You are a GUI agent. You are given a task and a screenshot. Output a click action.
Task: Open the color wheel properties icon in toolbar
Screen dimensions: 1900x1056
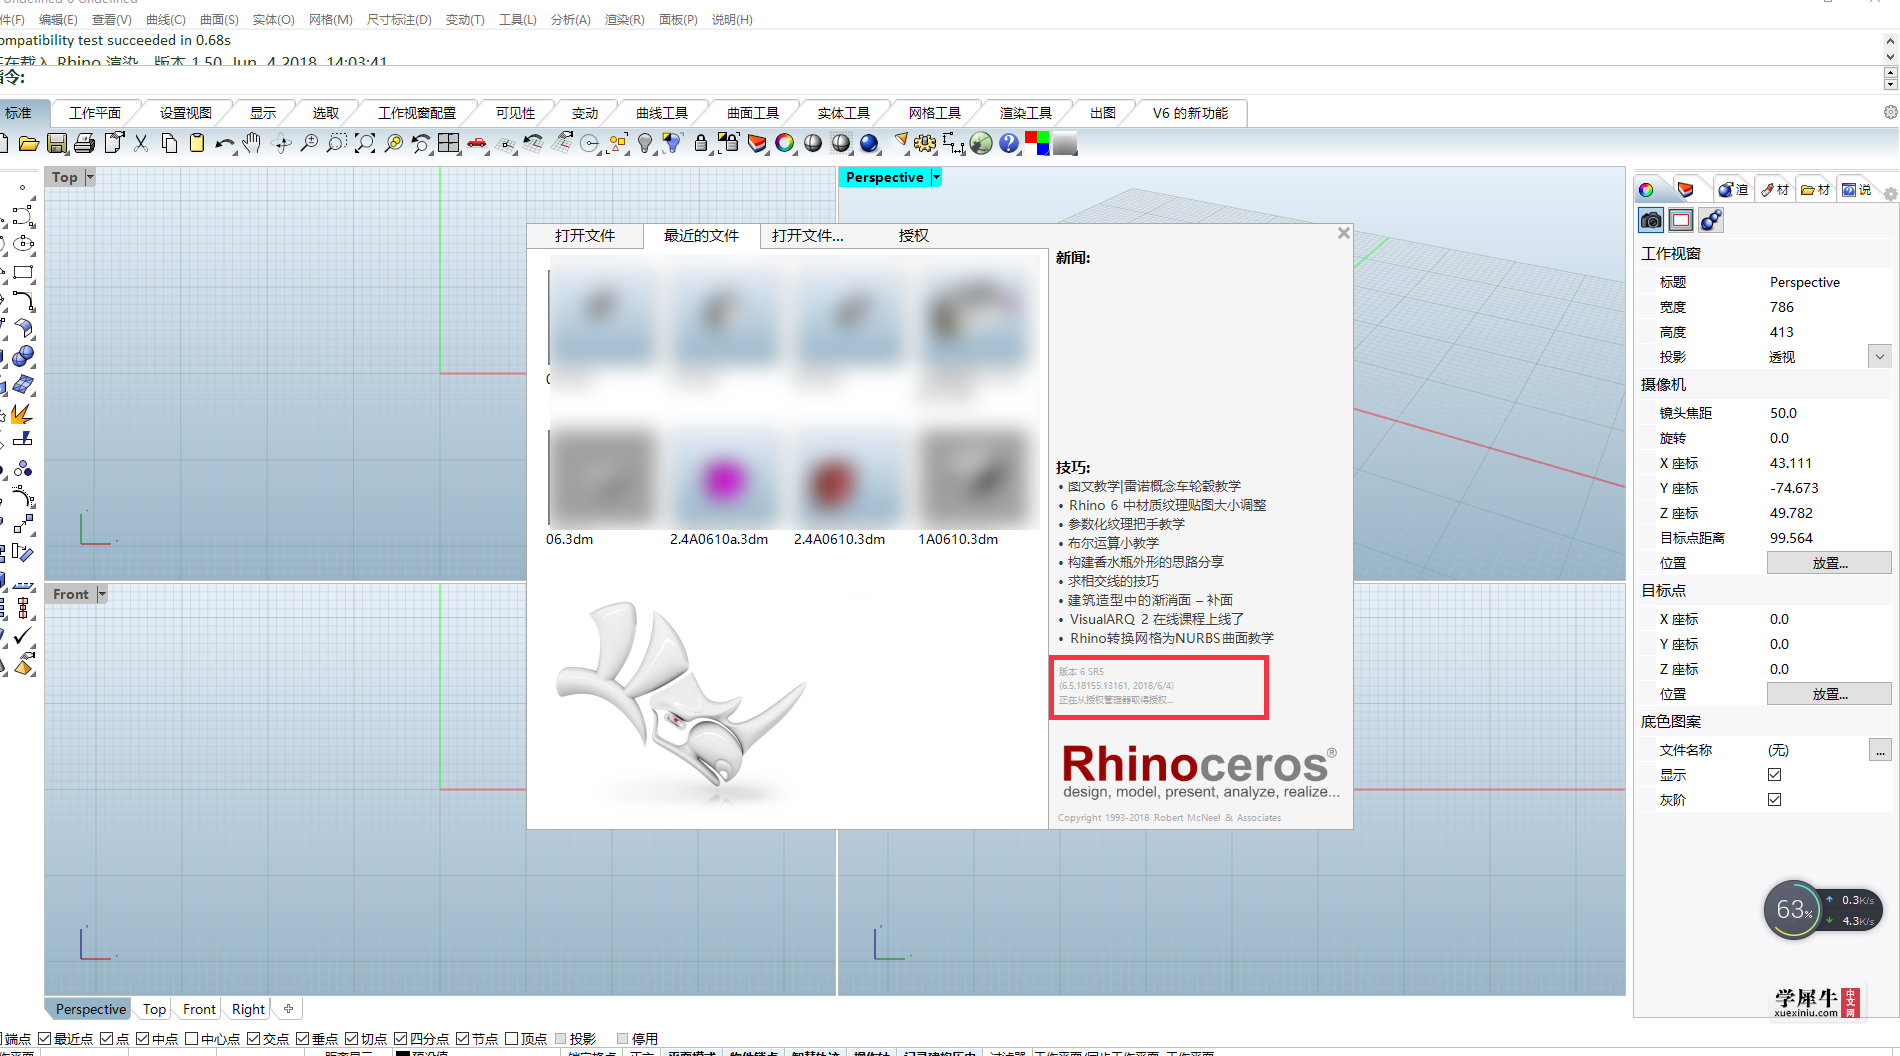click(785, 144)
